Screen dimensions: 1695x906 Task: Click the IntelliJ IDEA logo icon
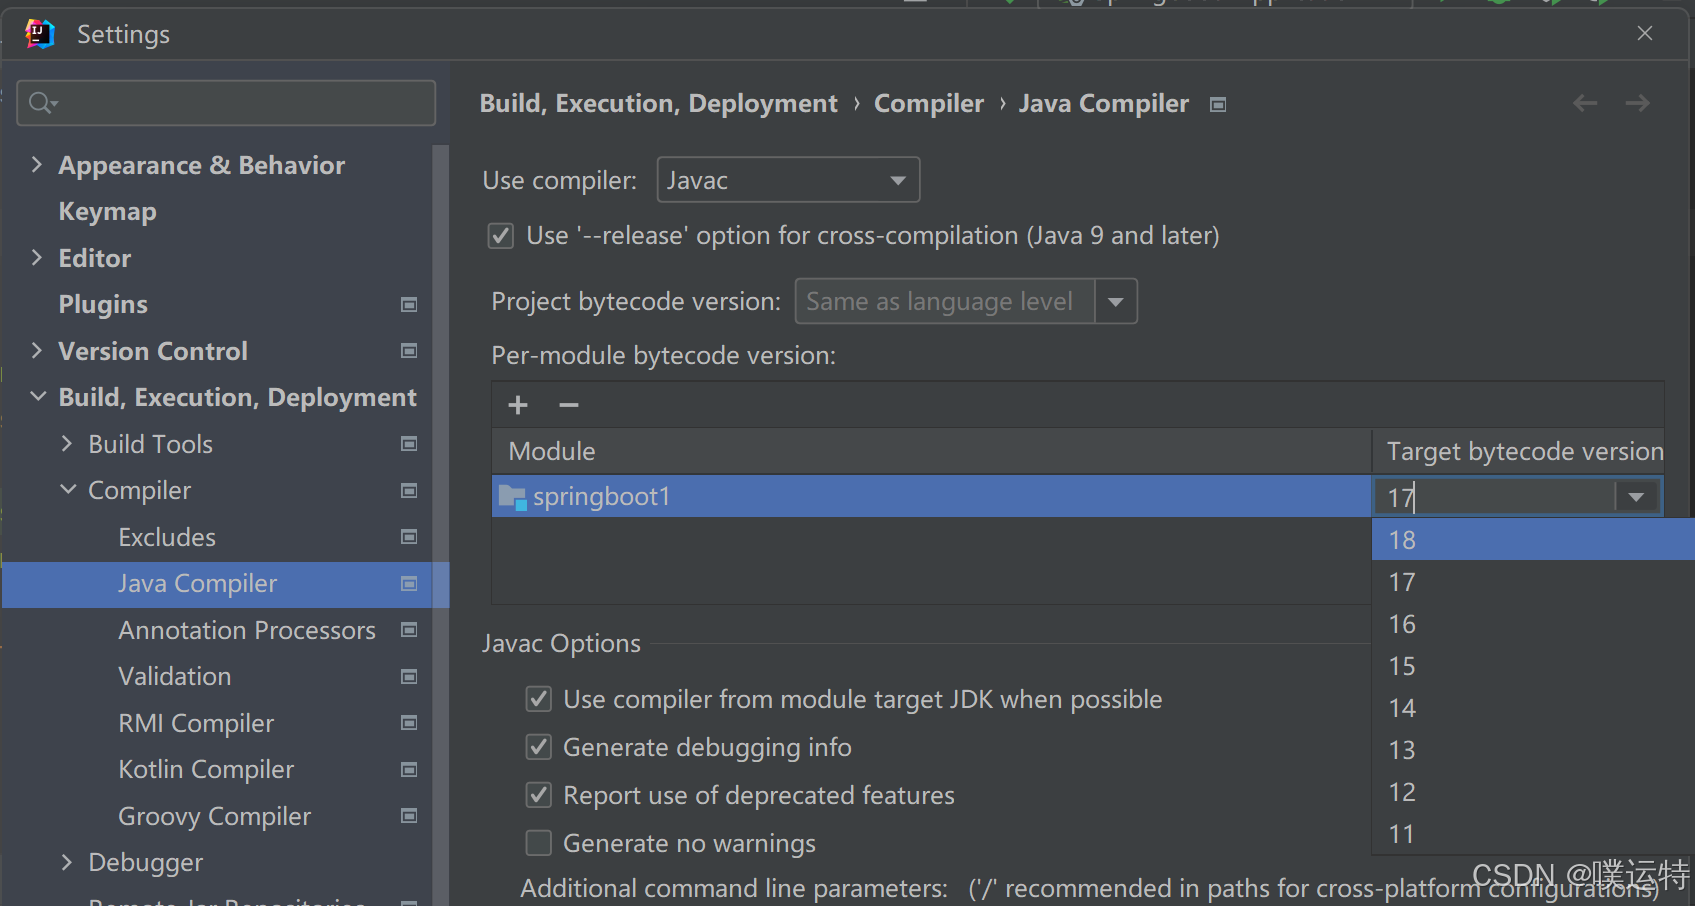(39, 34)
